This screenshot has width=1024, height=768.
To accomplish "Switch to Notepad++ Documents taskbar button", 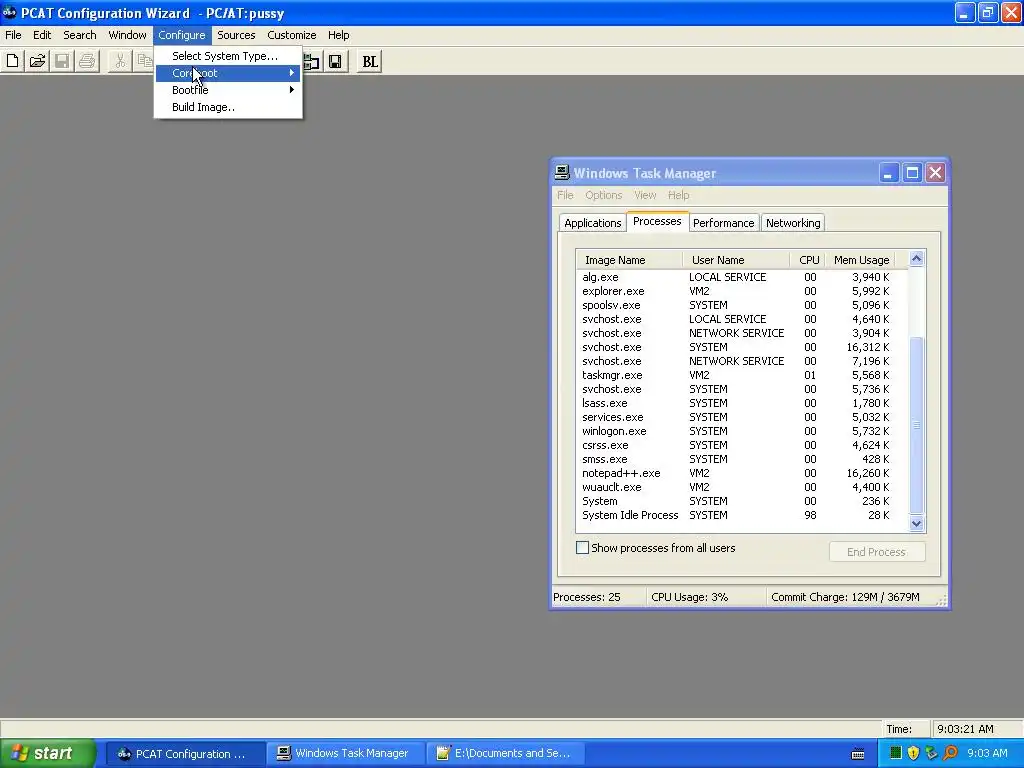I will pos(505,754).
